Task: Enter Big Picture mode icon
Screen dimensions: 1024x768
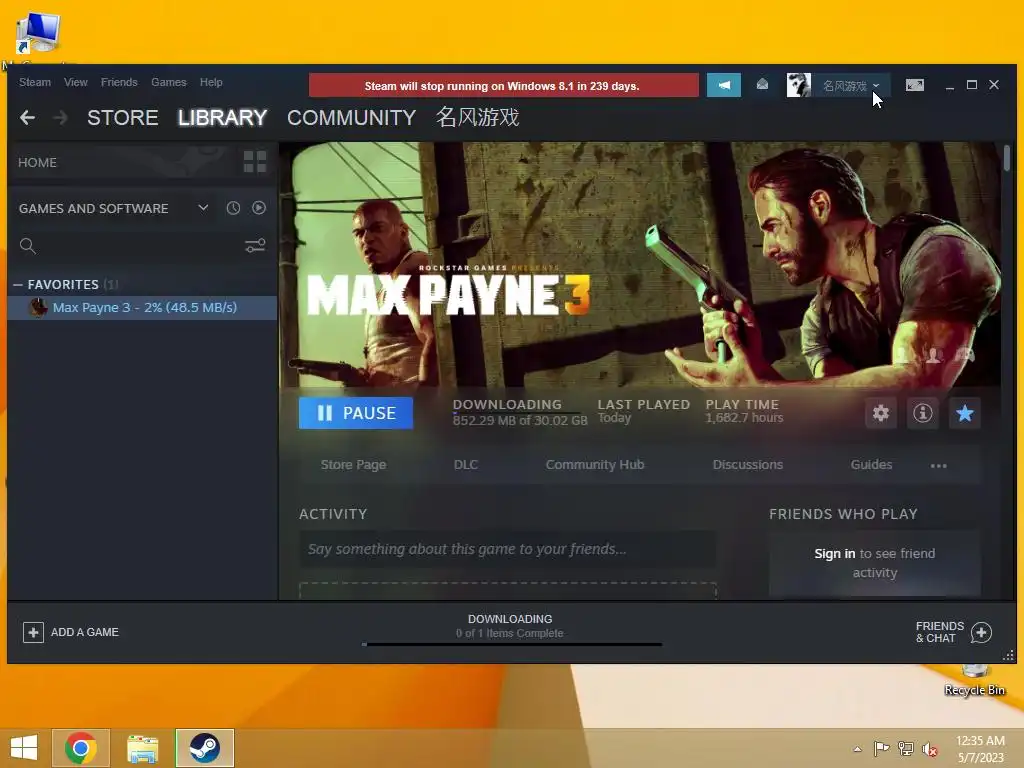Action: (x=914, y=86)
